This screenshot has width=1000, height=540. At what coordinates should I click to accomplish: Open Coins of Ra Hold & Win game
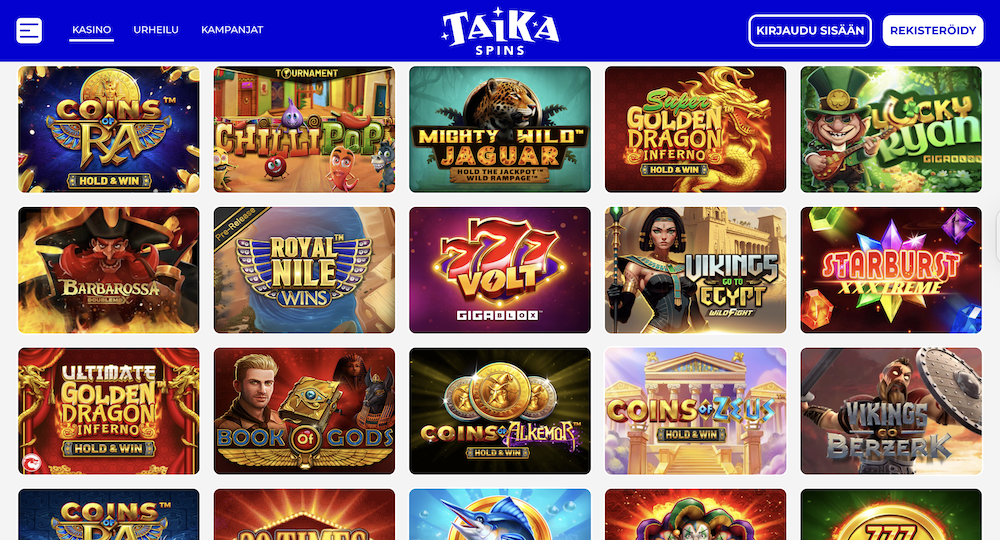(108, 129)
